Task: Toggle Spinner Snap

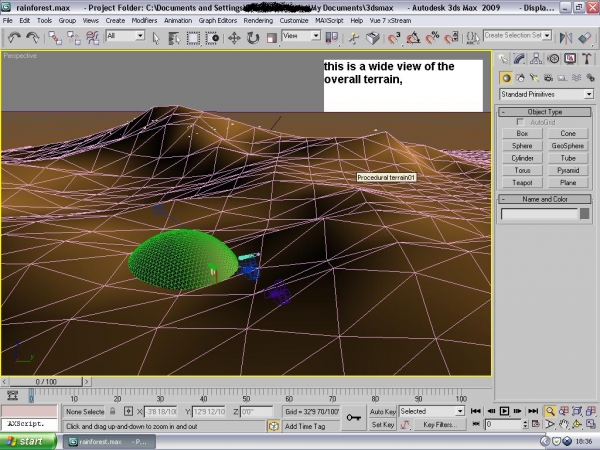Action: point(451,38)
